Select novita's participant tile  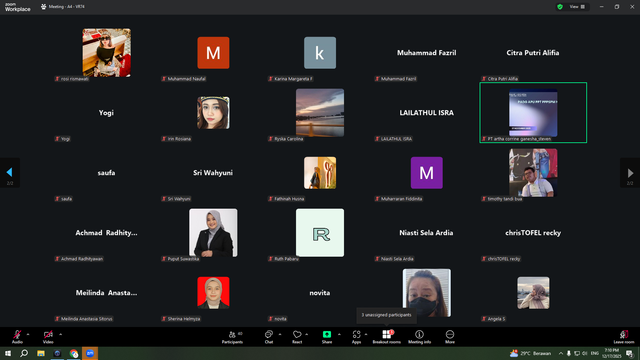click(x=320, y=293)
